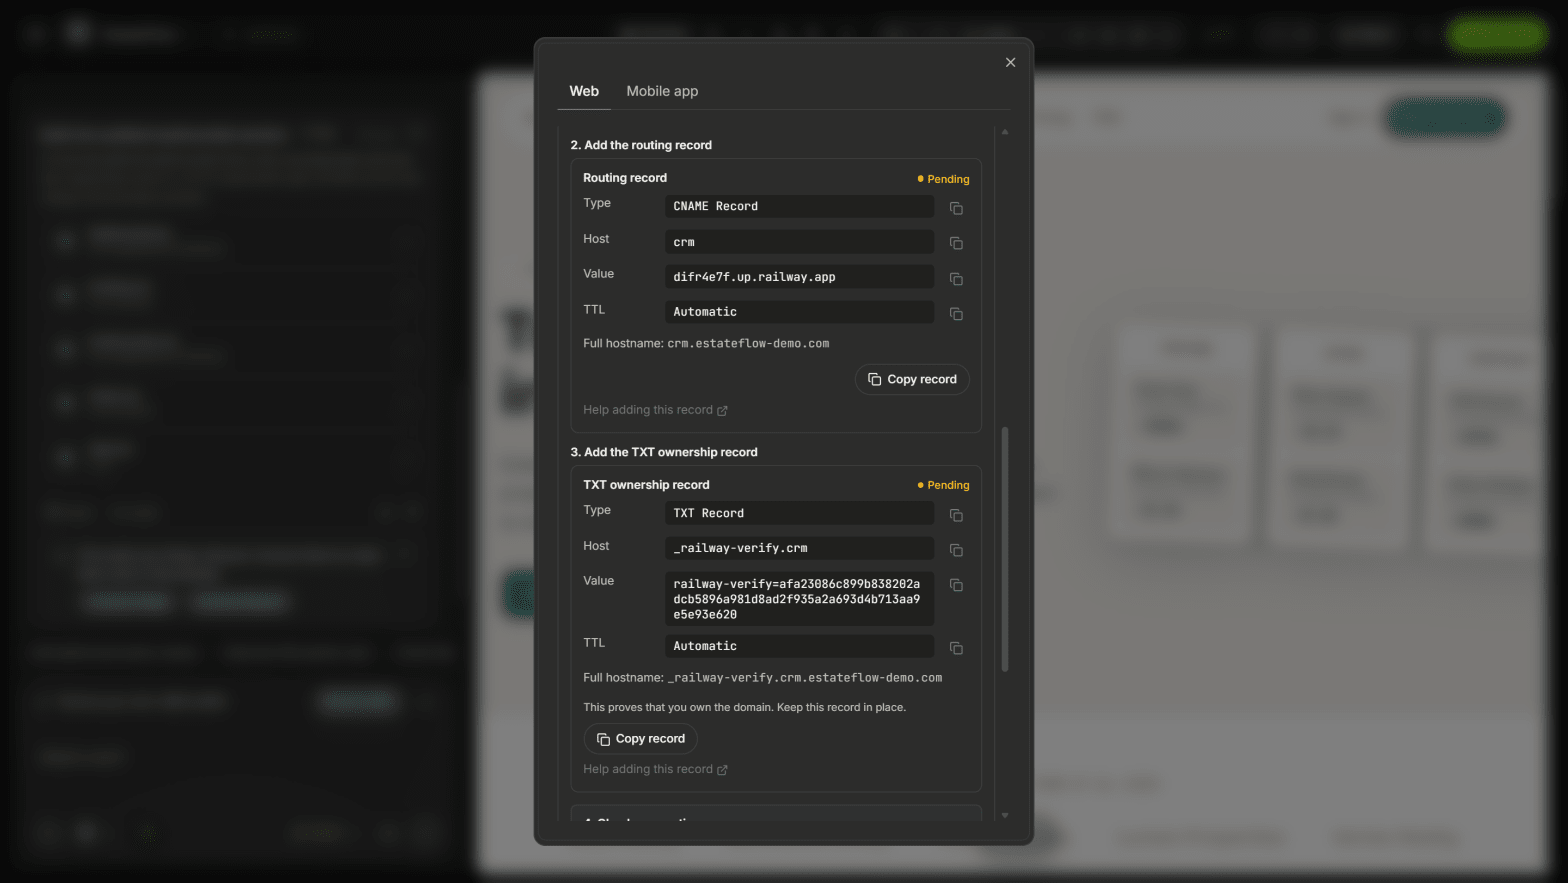Open help for adding the TXT ownership record
Viewport: 1568px width, 883px height.
(x=655, y=769)
